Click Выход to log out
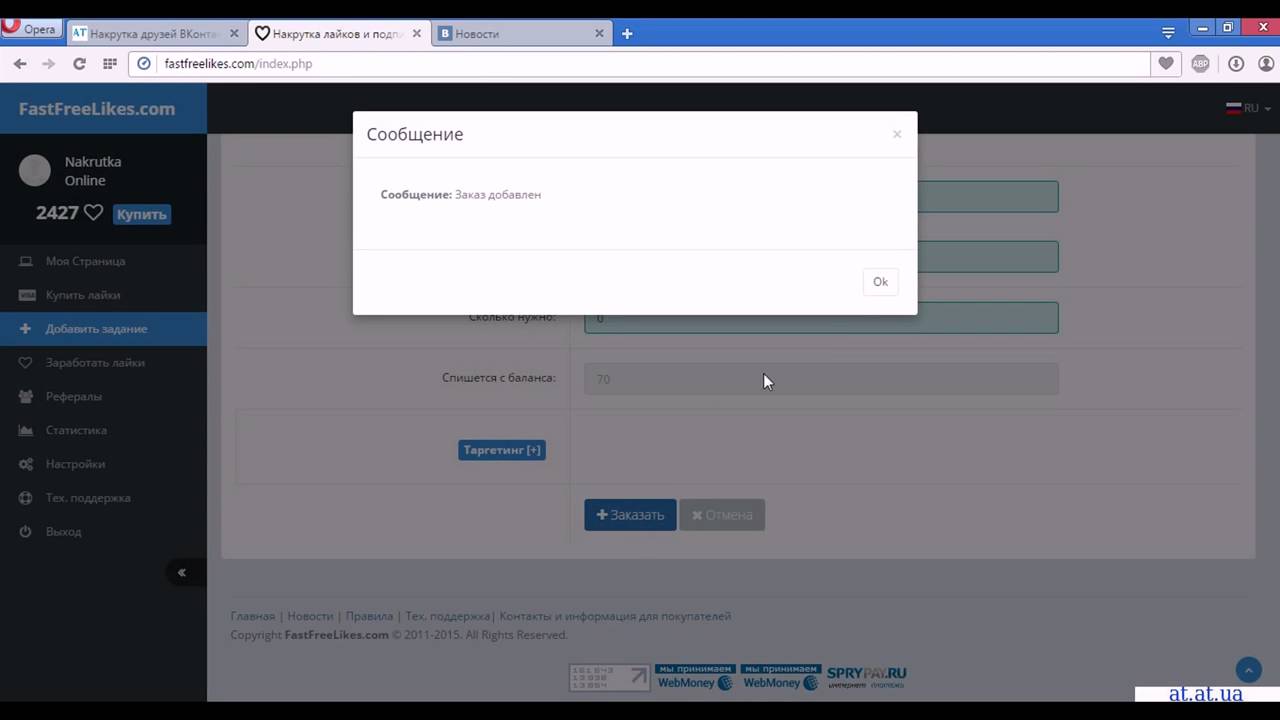 coord(103,532)
